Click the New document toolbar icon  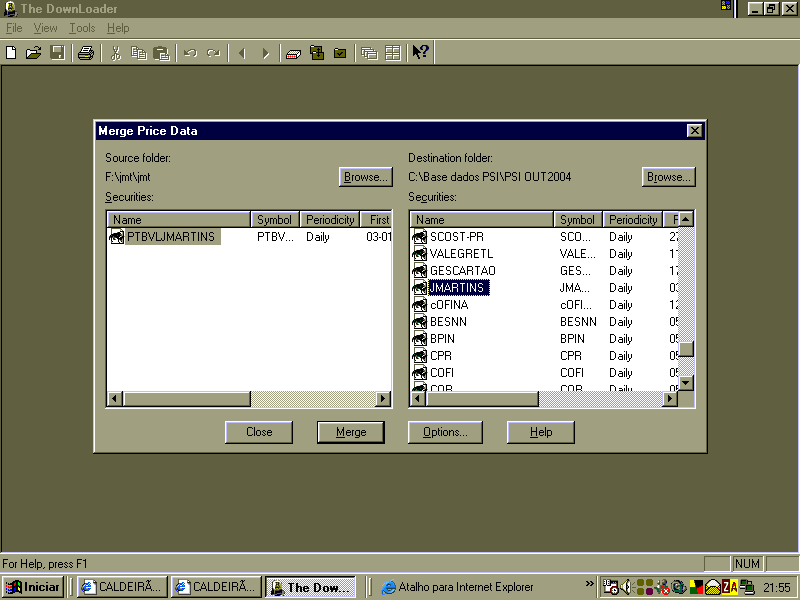(10, 52)
